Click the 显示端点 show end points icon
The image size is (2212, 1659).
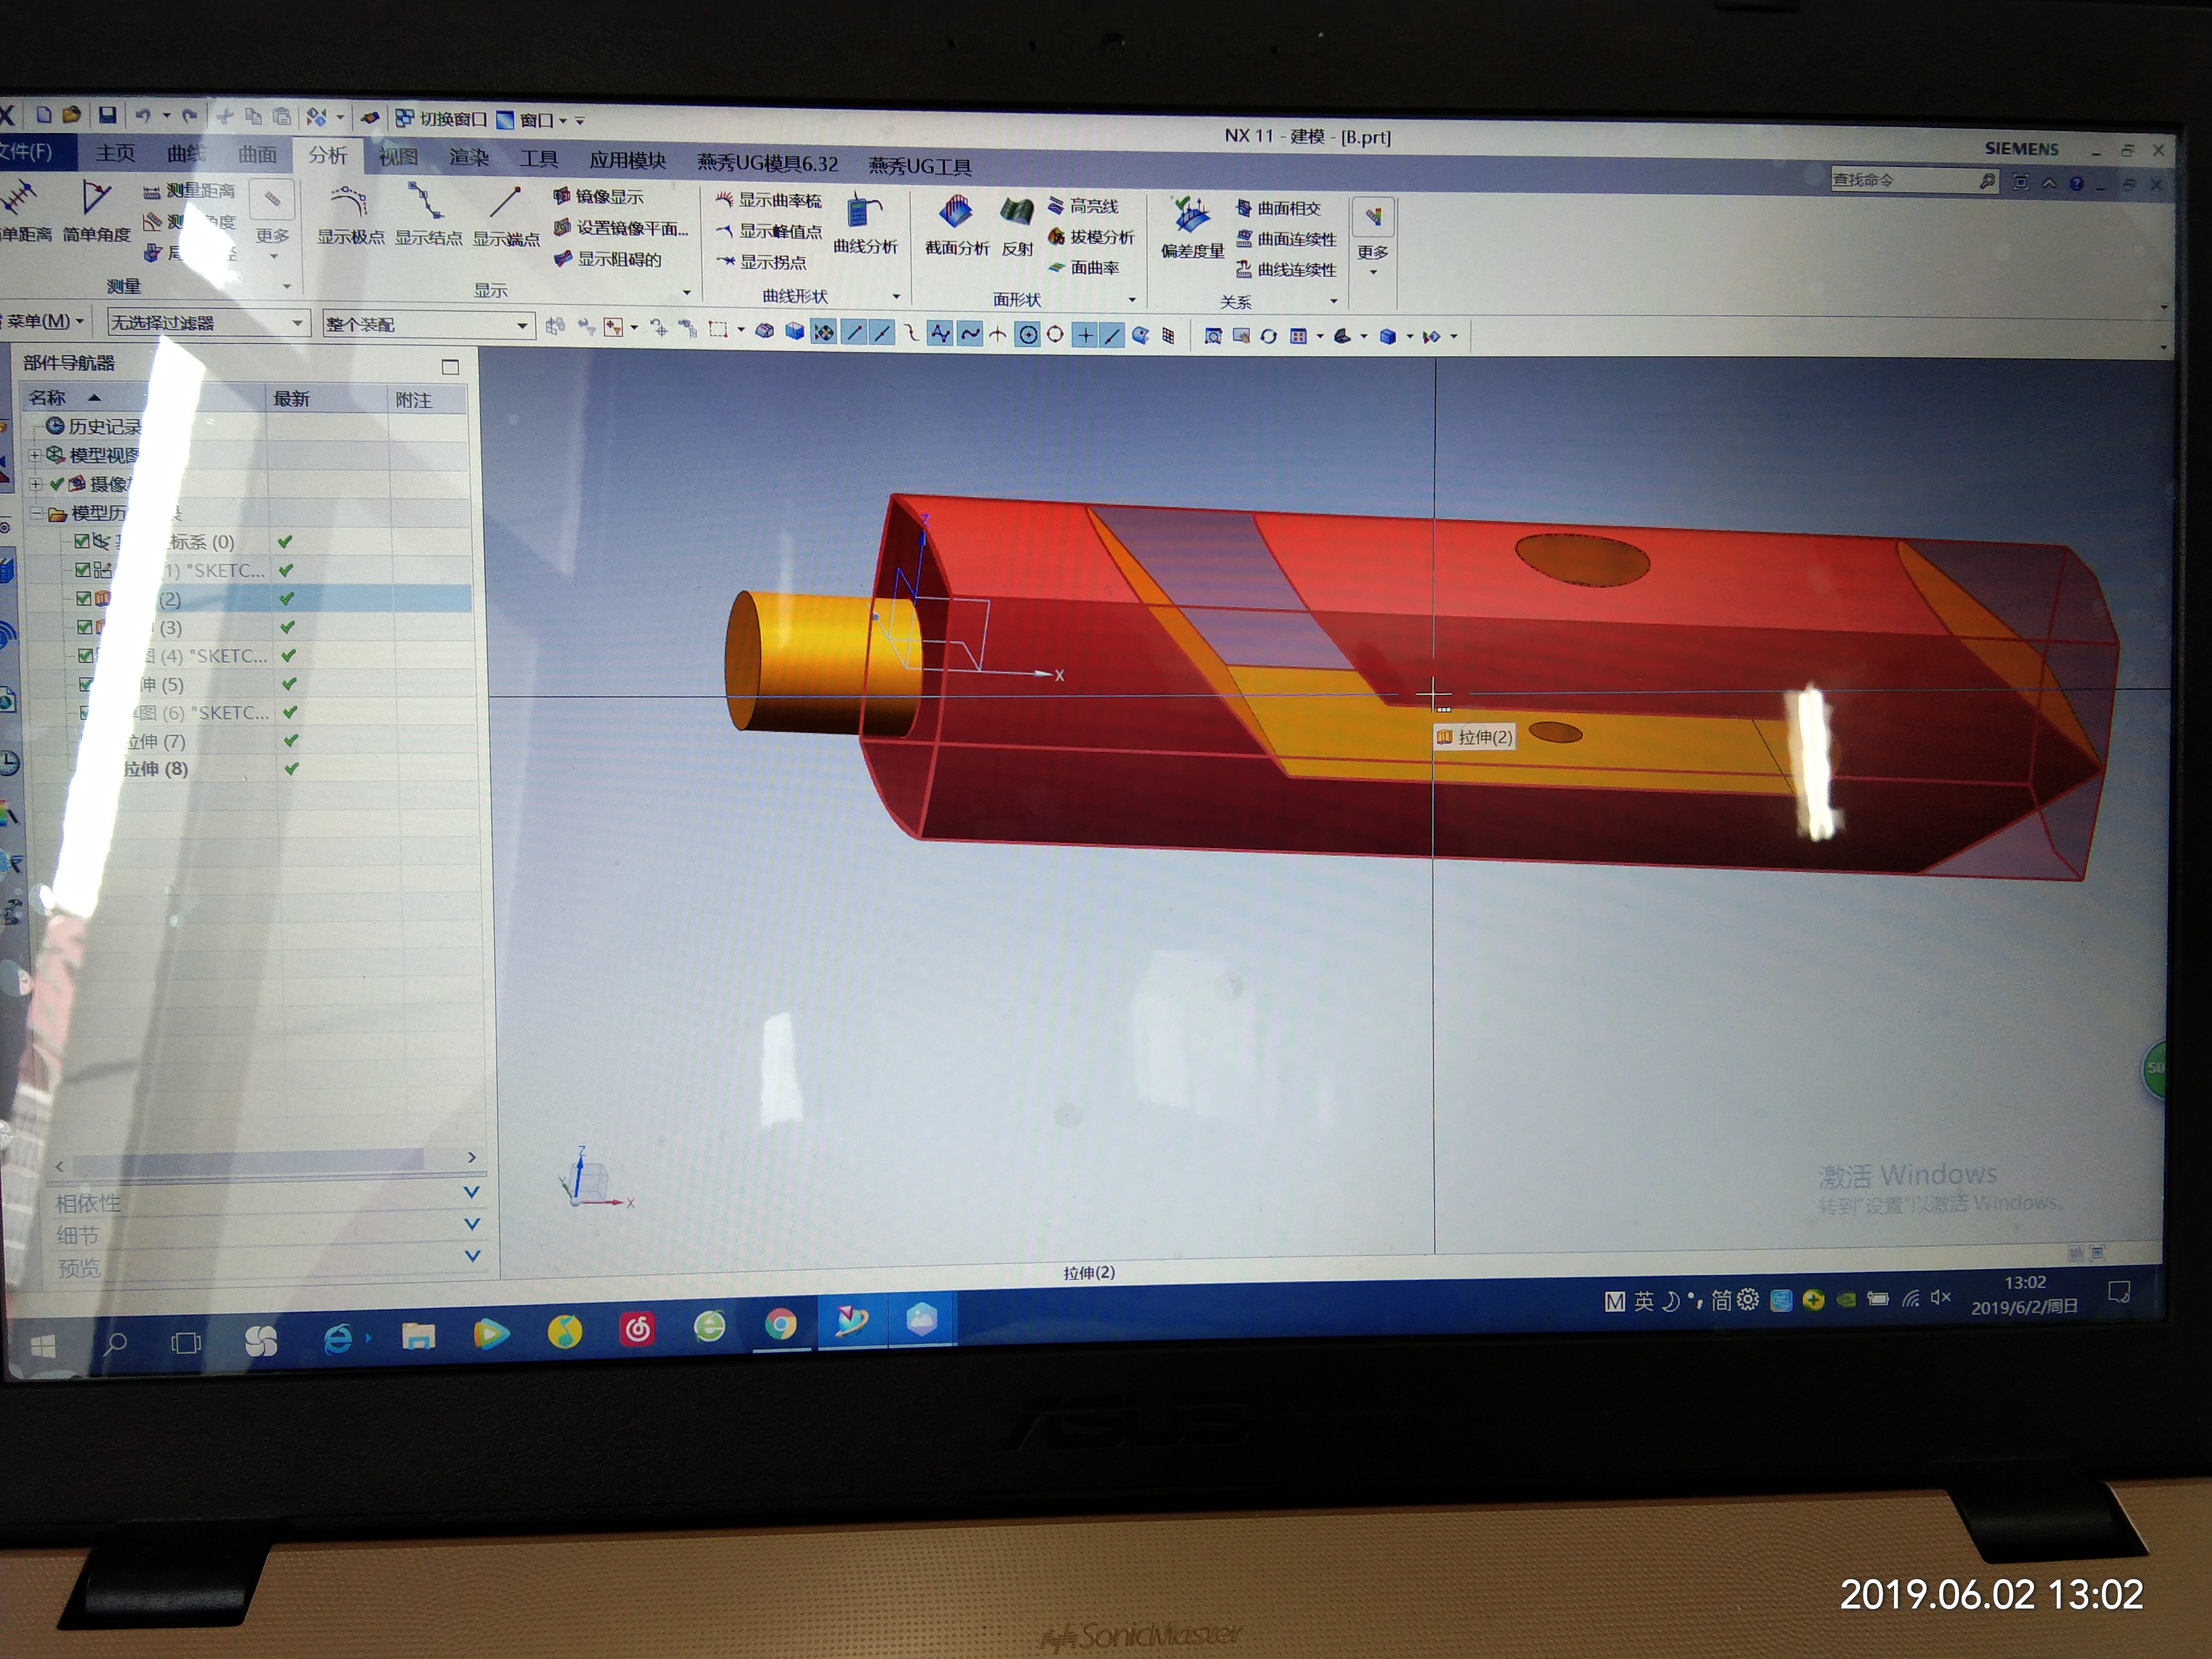tap(506, 204)
